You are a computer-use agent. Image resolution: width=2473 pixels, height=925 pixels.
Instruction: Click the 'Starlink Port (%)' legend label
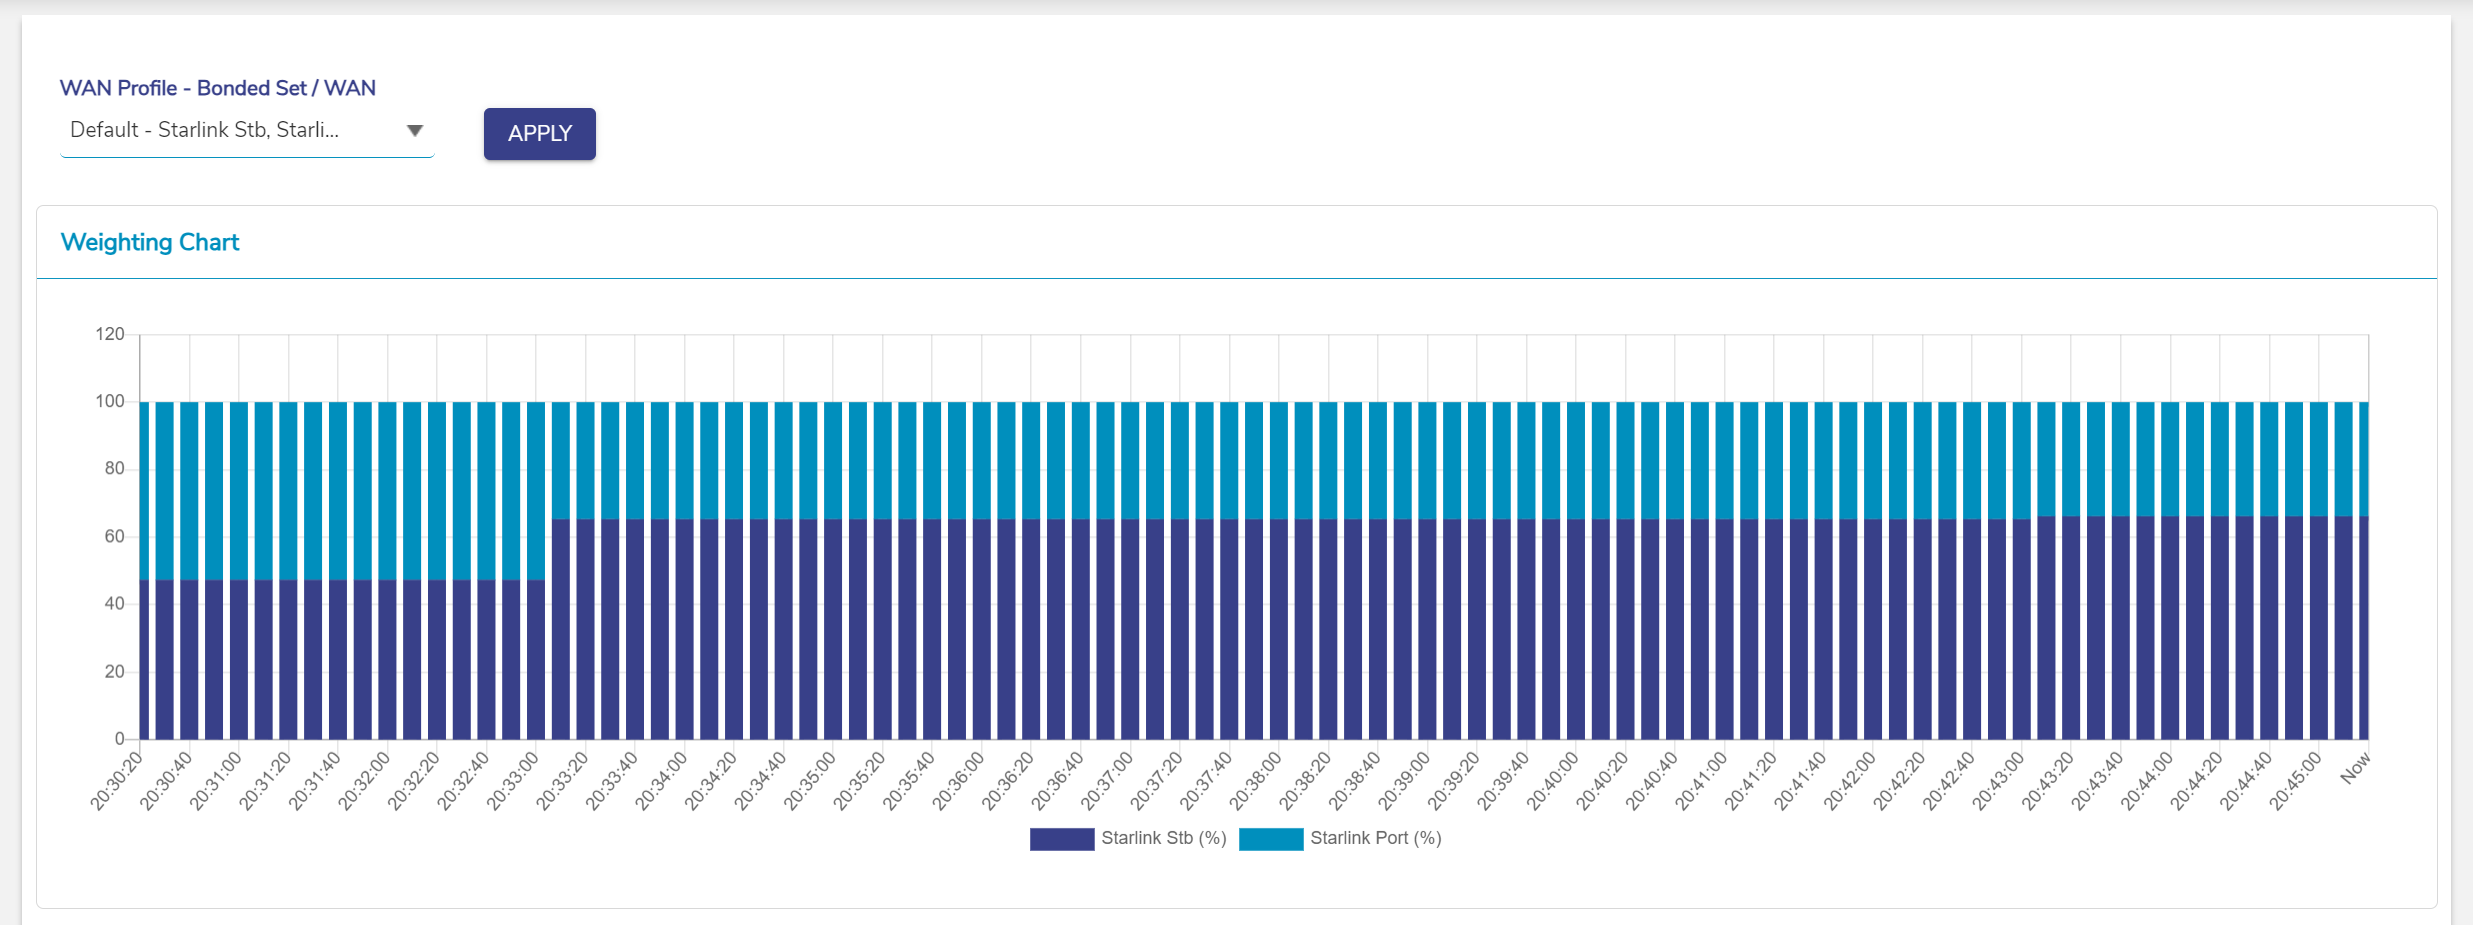(1375, 838)
